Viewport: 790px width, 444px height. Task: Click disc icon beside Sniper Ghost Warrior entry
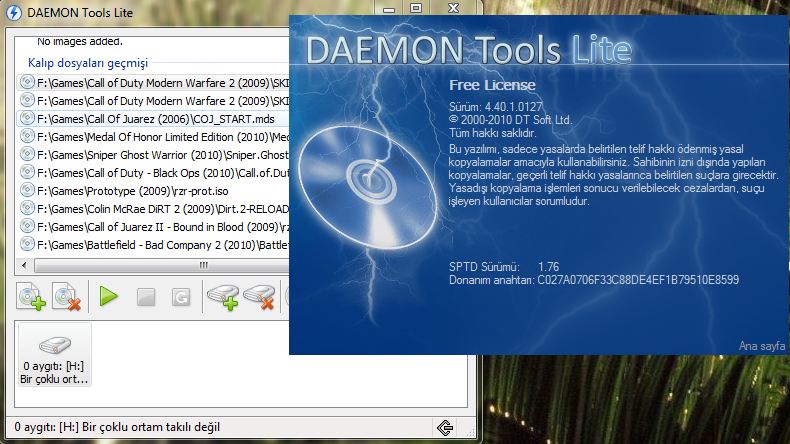tap(27, 154)
